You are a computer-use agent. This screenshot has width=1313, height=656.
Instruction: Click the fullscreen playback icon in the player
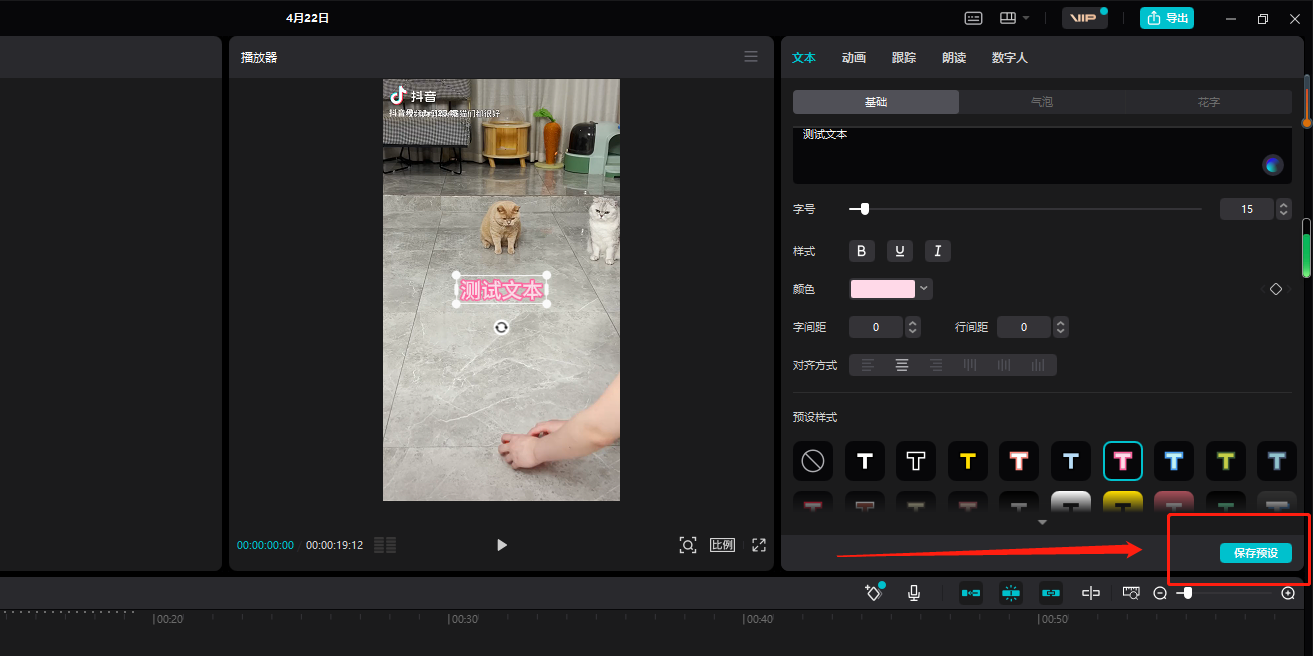pos(758,545)
